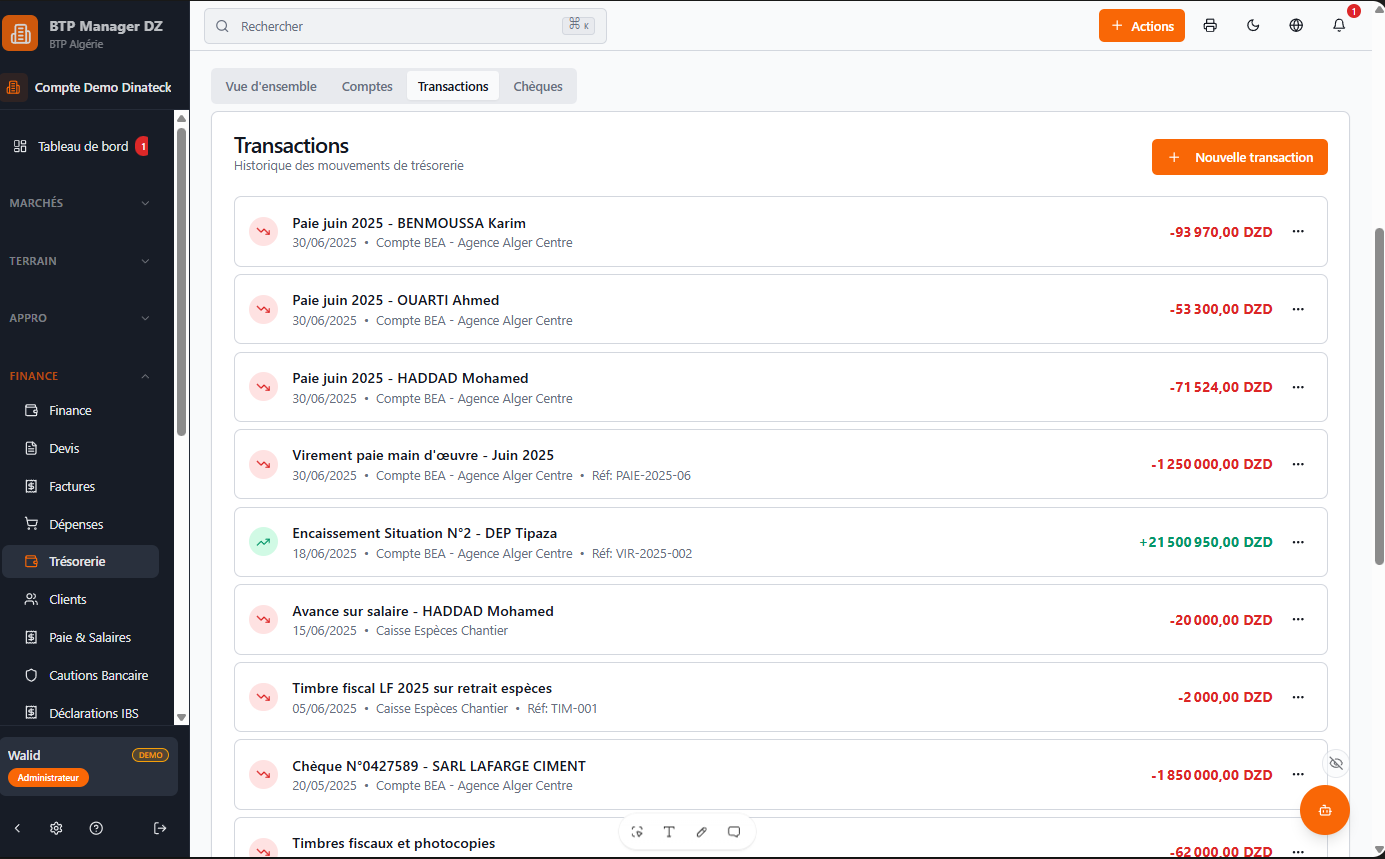Open options menu for Chèque N°0427589
The height and width of the screenshot is (859, 1385).
pyautogui.click(x=1298, y=774)
